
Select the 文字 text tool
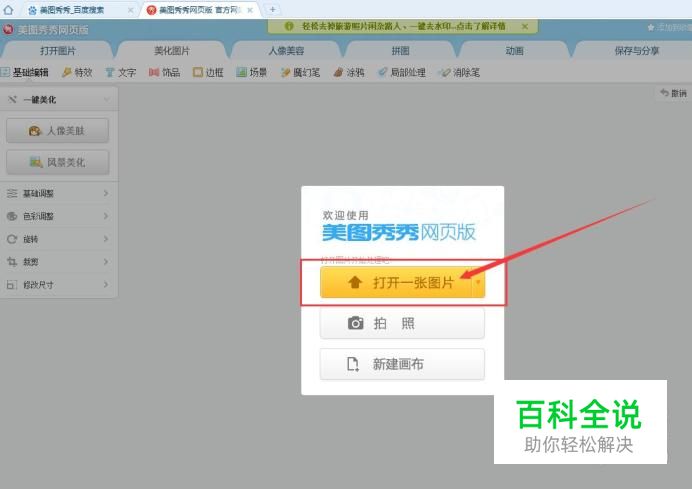point(121,72)
